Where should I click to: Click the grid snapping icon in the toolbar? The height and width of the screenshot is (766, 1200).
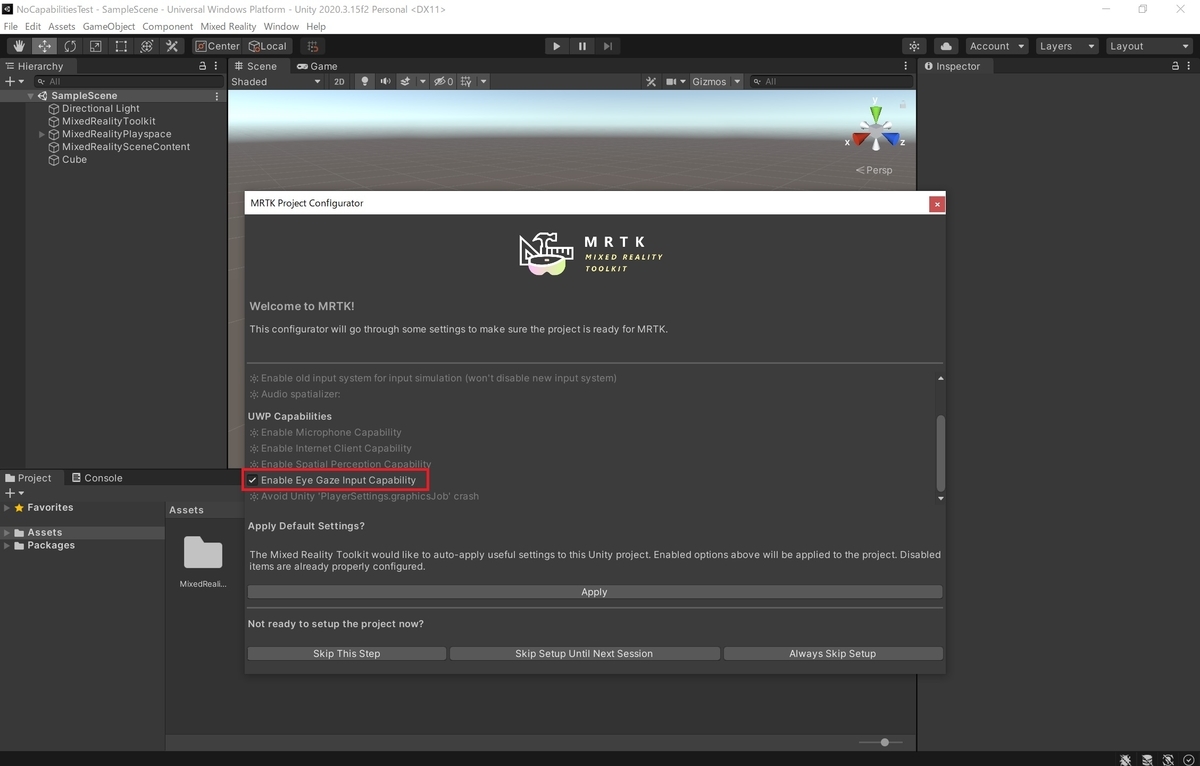coord(313,46)
